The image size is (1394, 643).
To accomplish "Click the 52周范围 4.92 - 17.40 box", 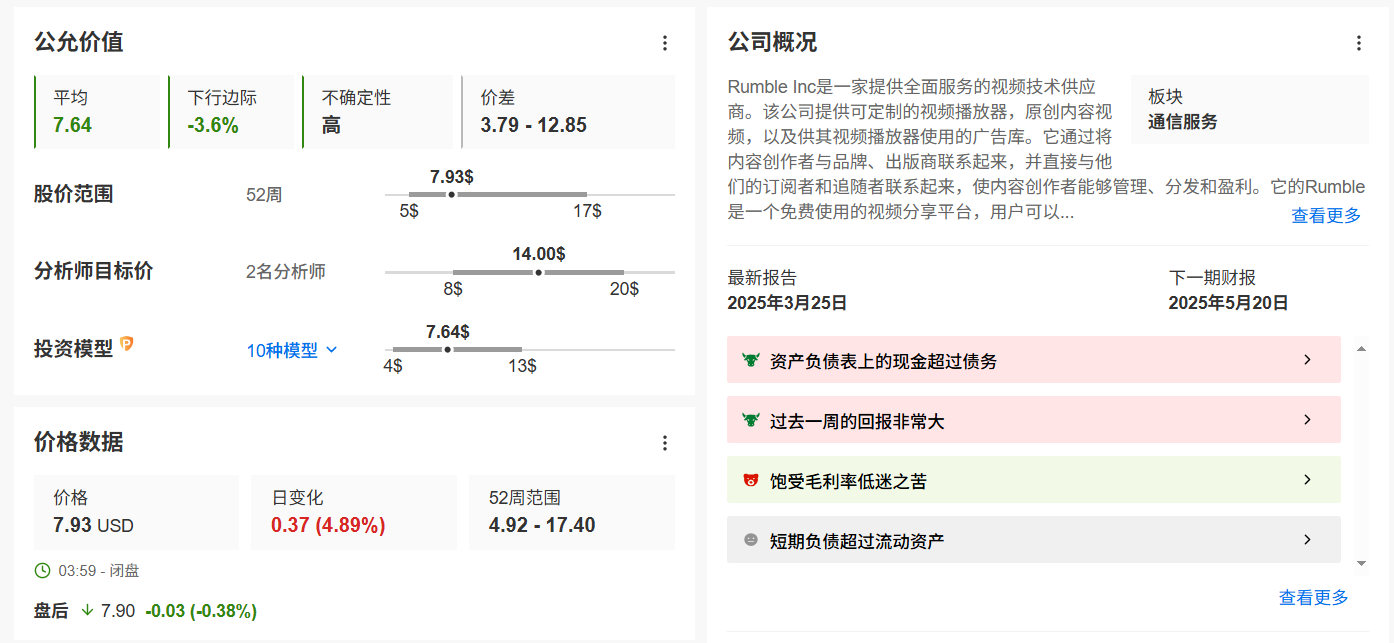I will 572,512.
